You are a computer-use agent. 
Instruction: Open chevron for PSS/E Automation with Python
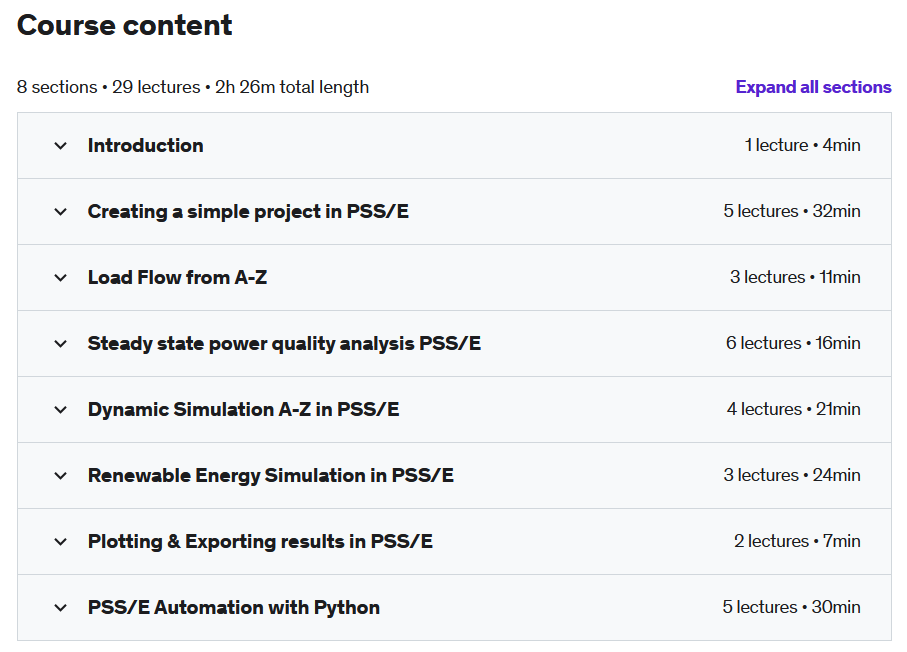(60, 607)
